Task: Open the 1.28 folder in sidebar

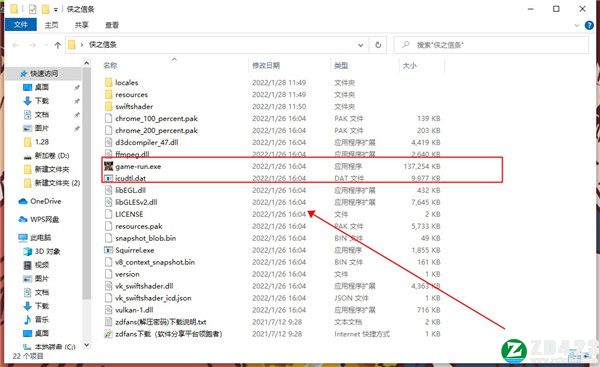Action: [41, 142]
